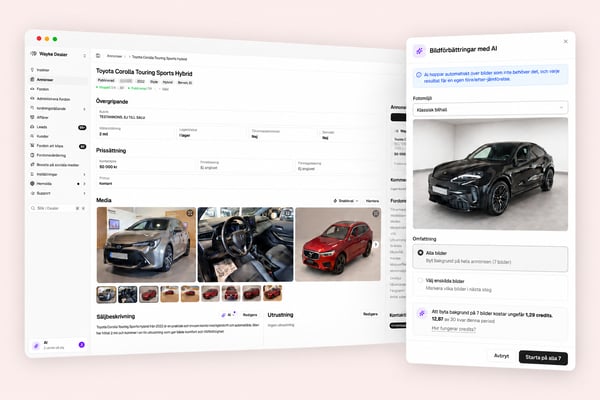The height and width of the screenshot is (400, 600).
Task: Click the Inställningar sidebar icon
Action: pyautogui.click(x=32, y=174)
